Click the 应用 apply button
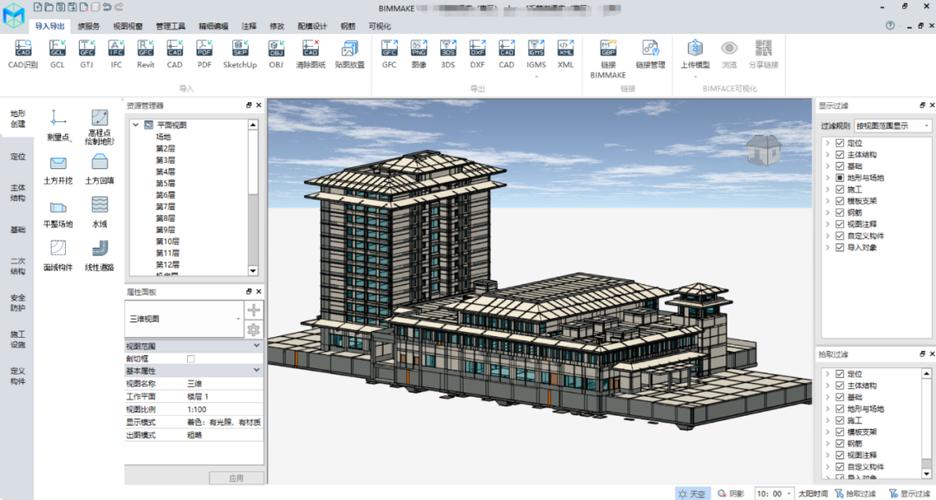 click(236, 478)
